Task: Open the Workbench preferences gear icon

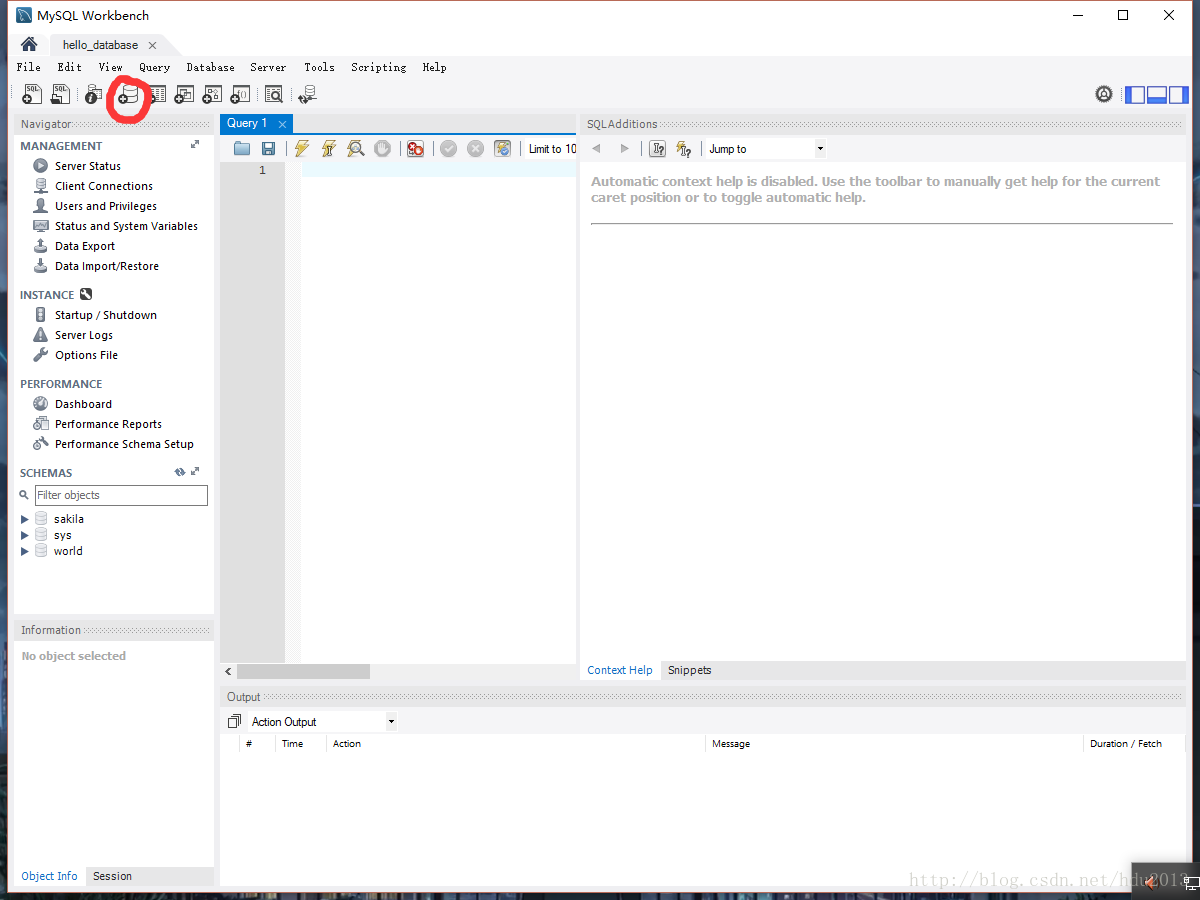Action: [1104, 94]
